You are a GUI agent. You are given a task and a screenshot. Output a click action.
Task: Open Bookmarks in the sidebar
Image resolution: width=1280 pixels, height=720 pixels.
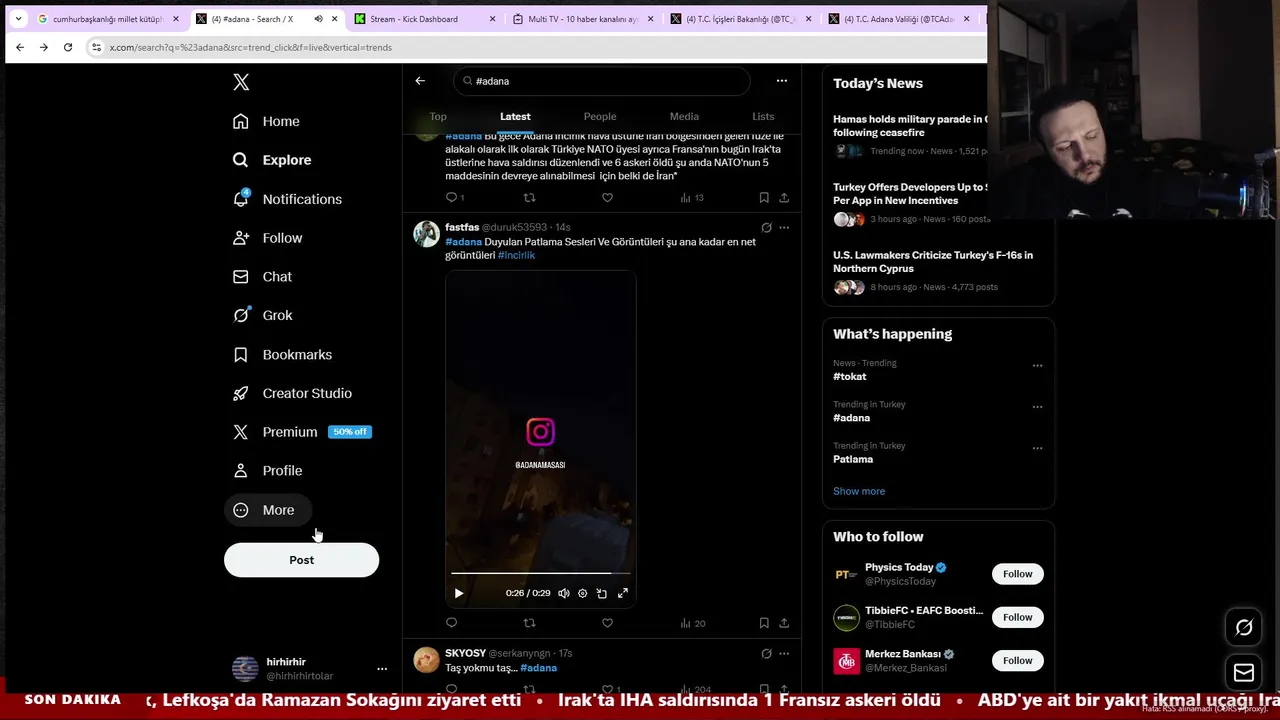pos(283,354)
